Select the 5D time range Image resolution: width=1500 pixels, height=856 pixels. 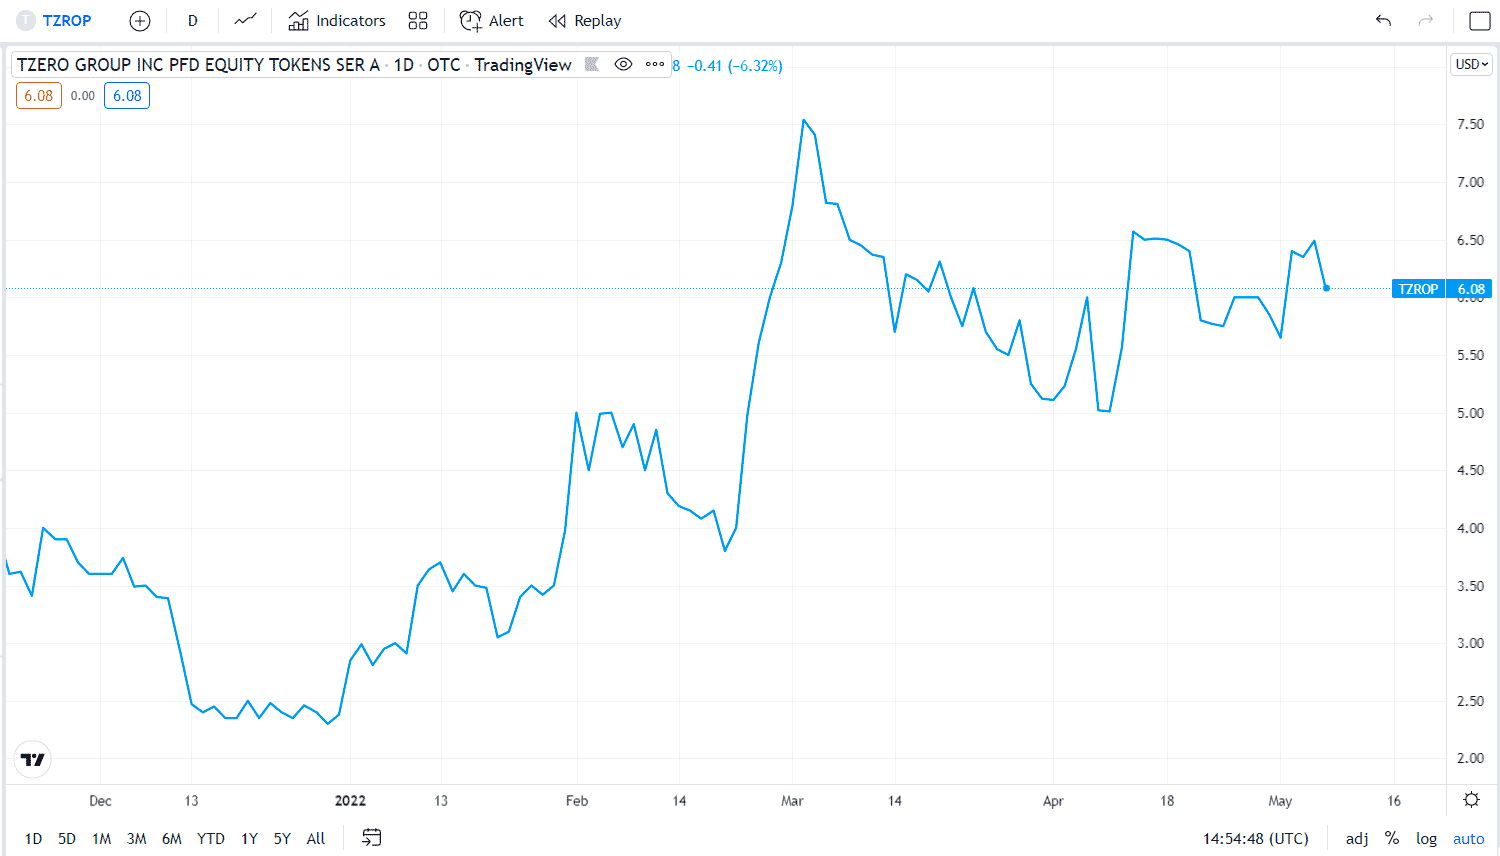67,838
